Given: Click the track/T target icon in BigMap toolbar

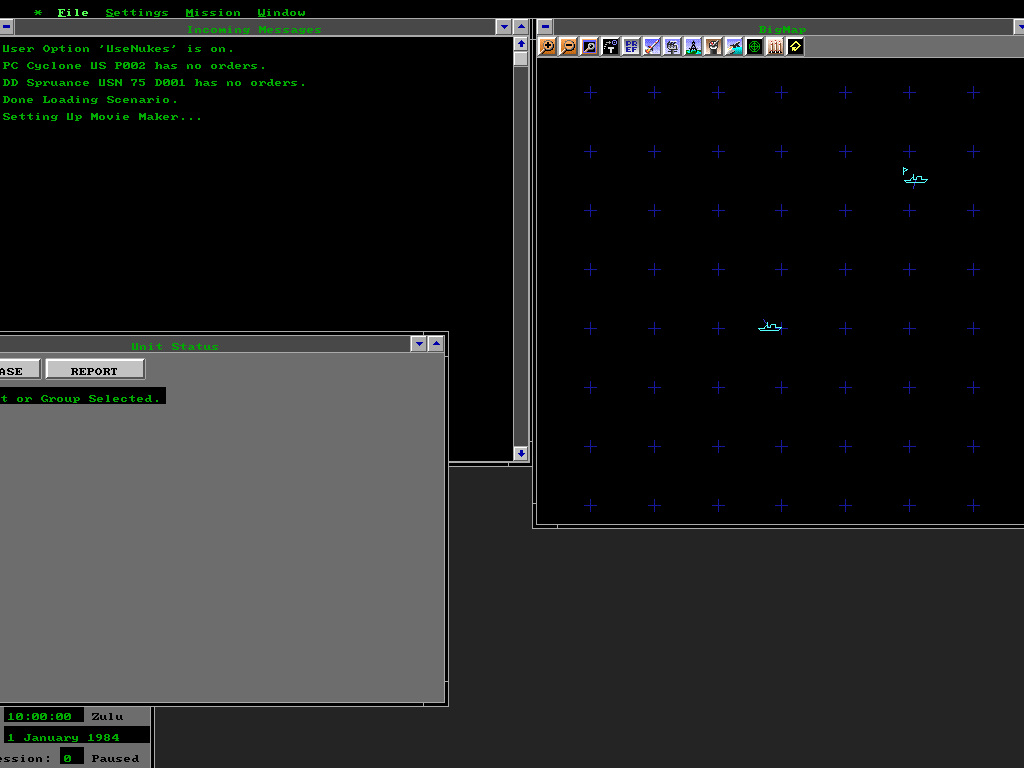Looking at the screenshot, I should click(x=610, y=46).
